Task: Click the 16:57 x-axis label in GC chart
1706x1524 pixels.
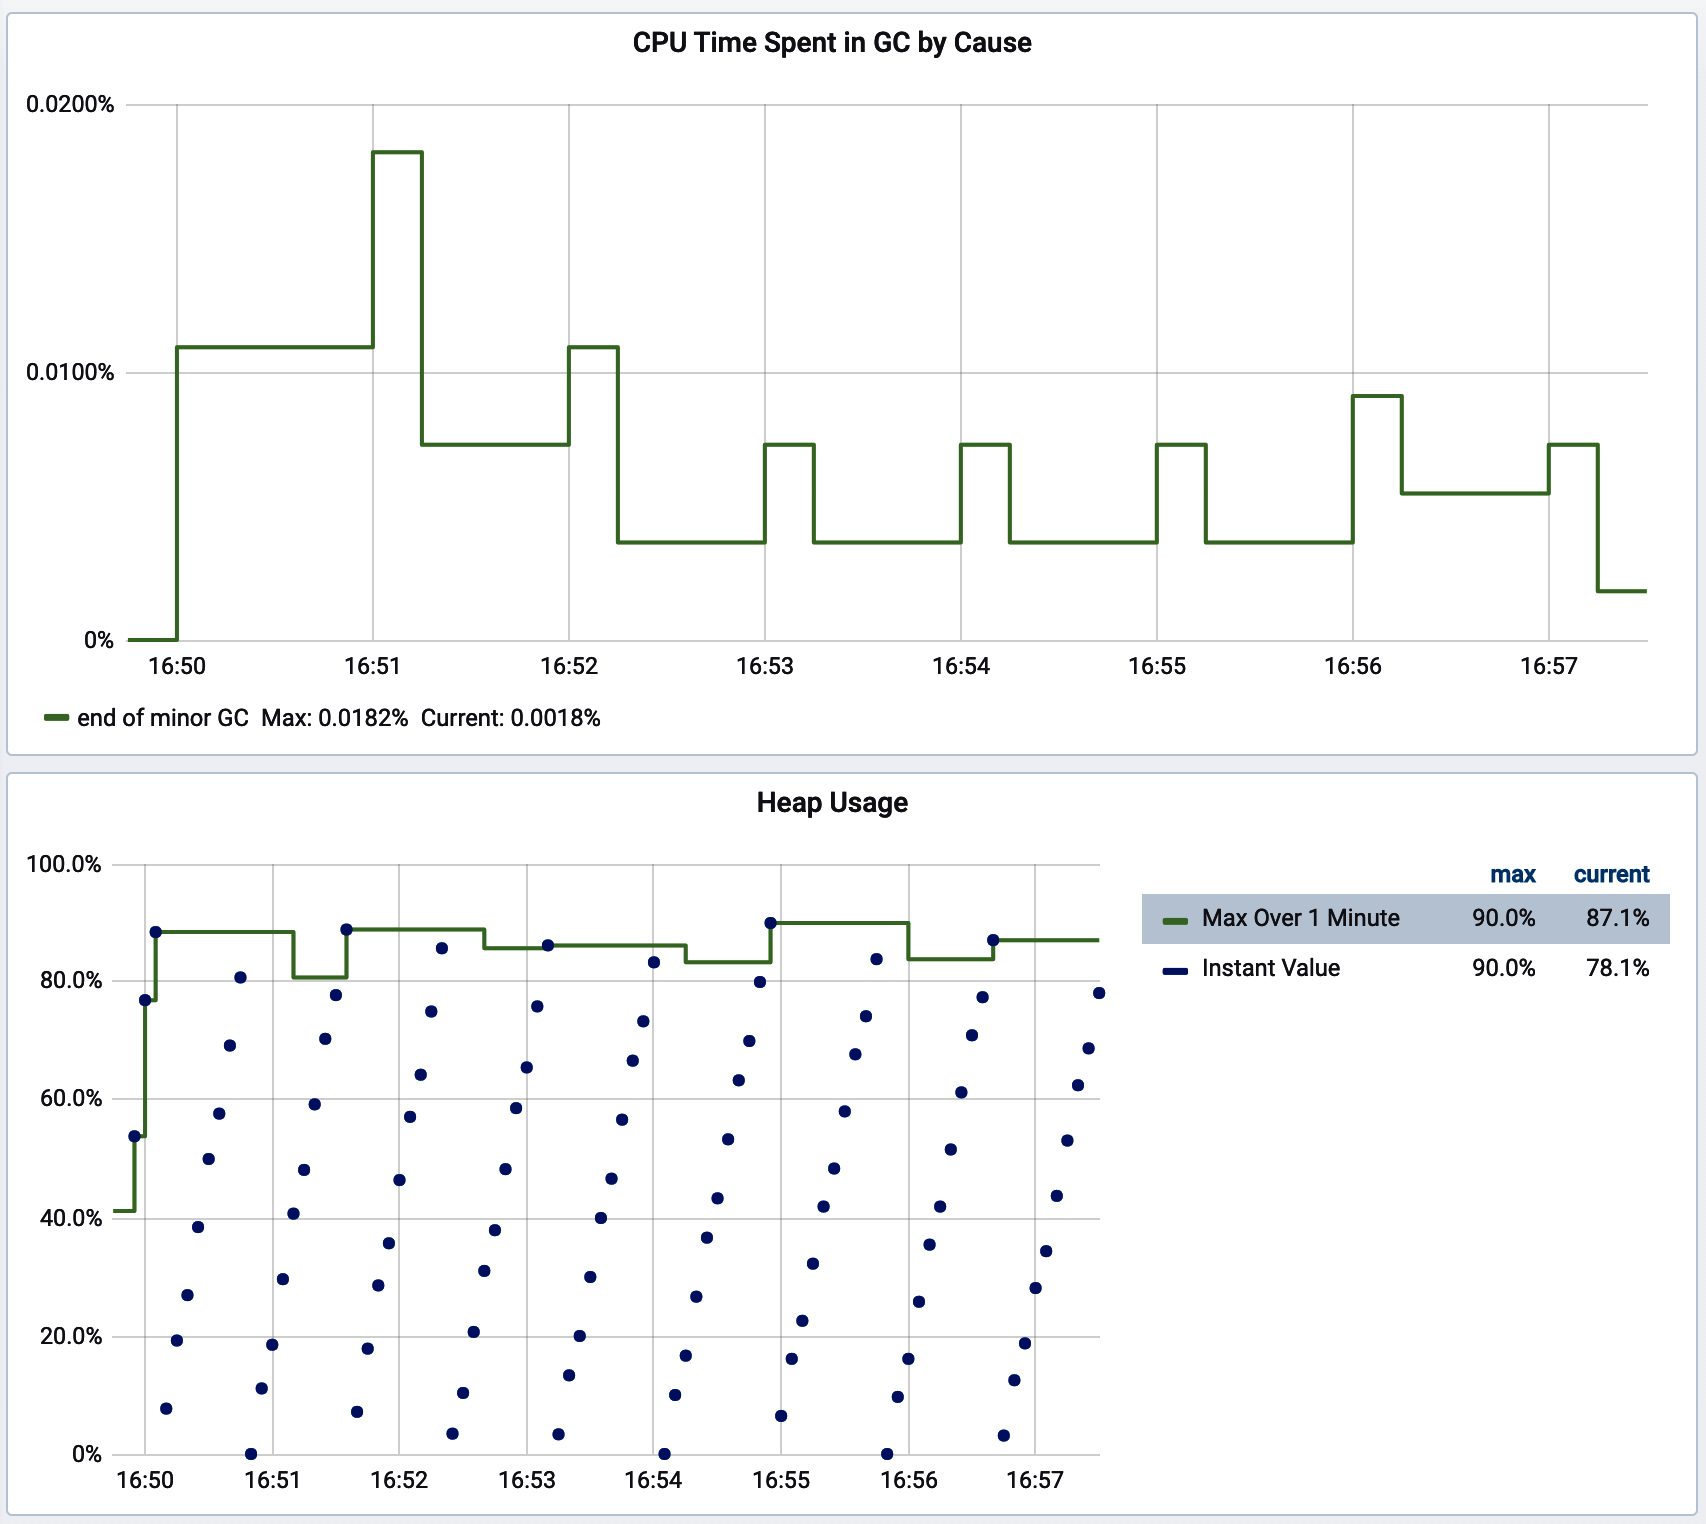Action: click(1549, 666)
